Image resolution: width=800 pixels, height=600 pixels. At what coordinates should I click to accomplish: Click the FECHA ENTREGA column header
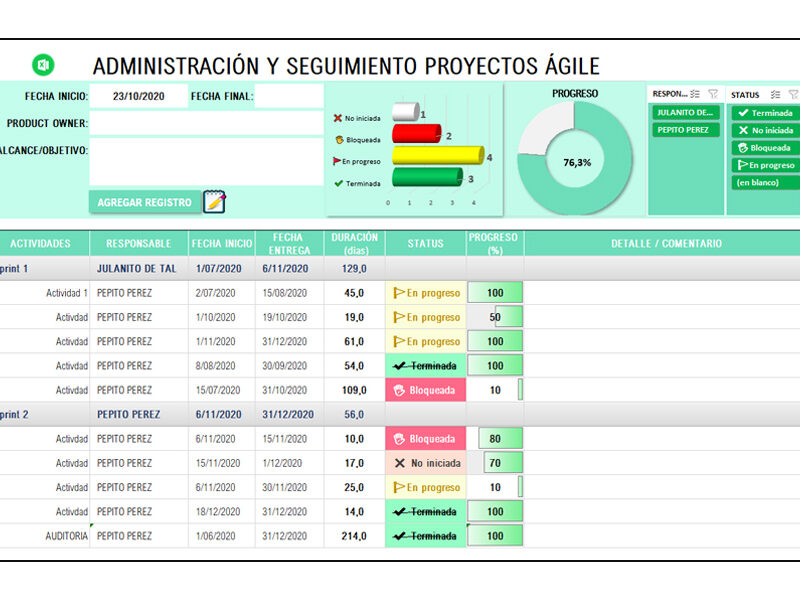tap(289, 243)
